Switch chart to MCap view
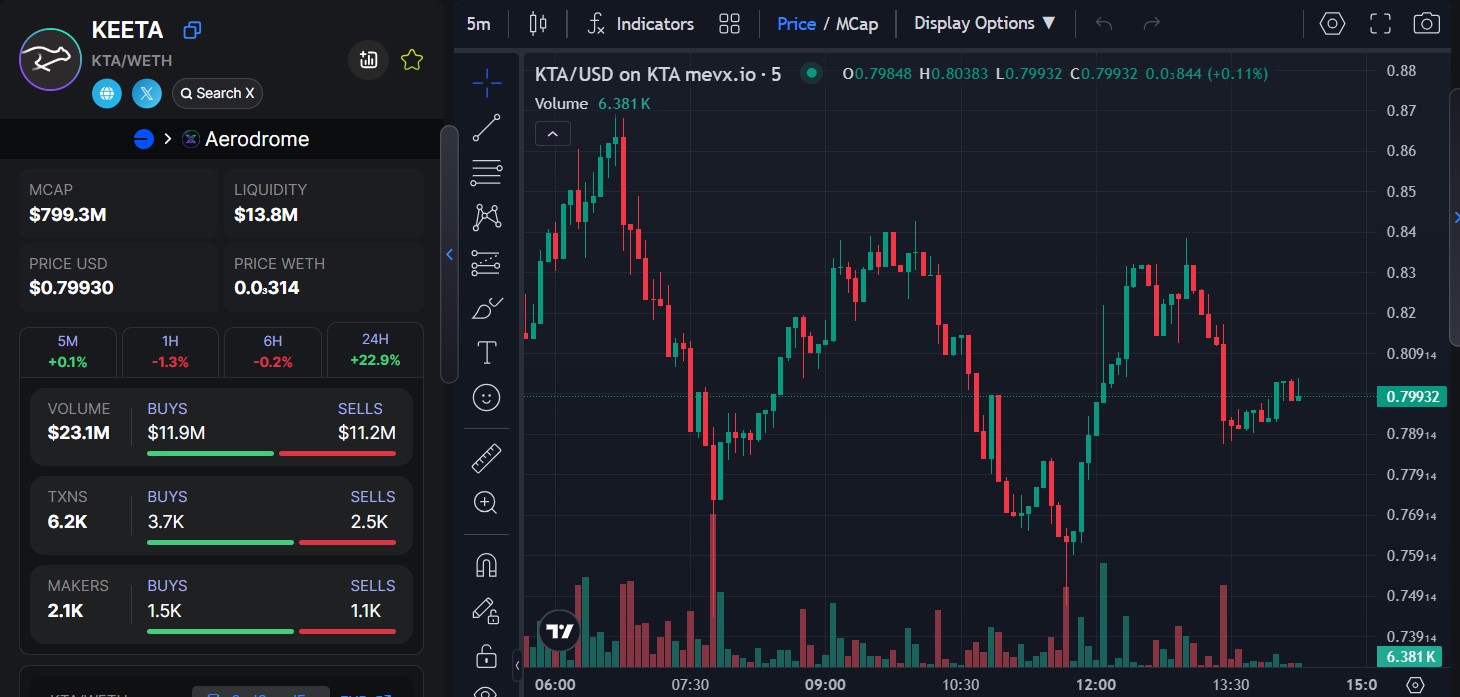This screenshot has height=697, width=1460. pos(857,24)
